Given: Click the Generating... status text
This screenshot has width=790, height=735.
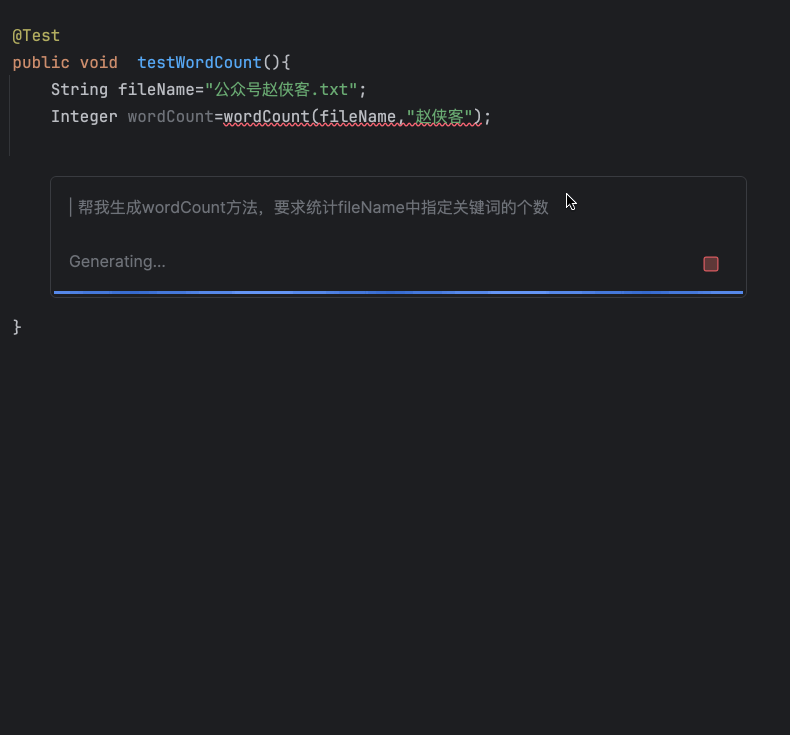Looking at the screenshot, I should coord(117,262).
